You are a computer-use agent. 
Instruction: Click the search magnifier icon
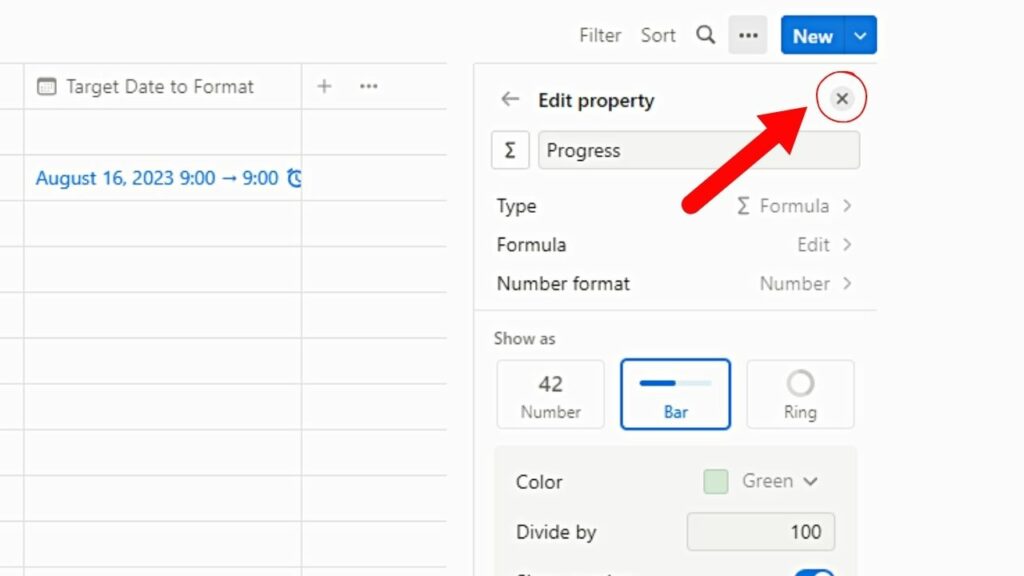tap(705, 34)
